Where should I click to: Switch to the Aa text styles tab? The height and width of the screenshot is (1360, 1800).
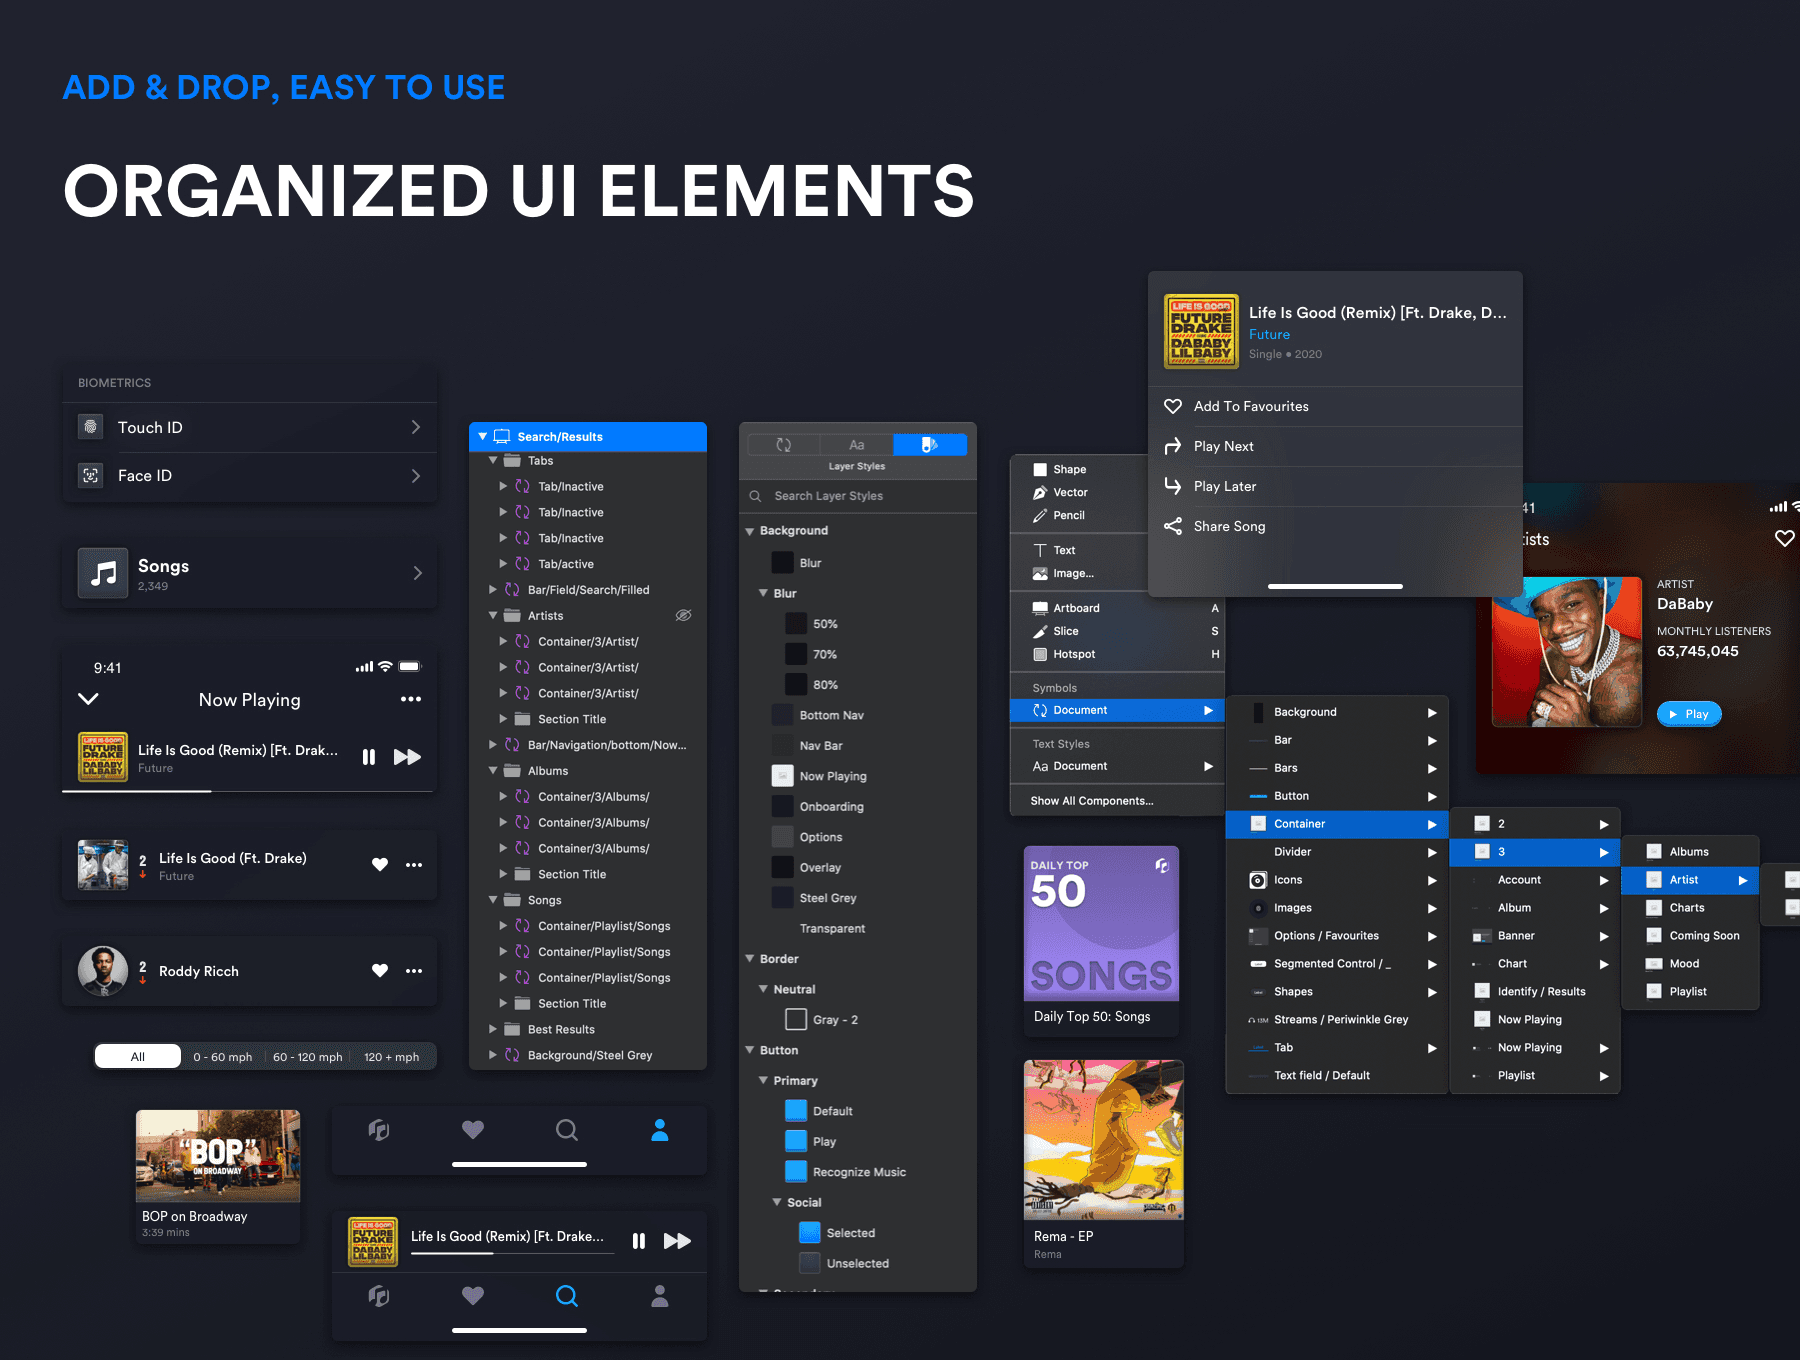coord(857,445)
